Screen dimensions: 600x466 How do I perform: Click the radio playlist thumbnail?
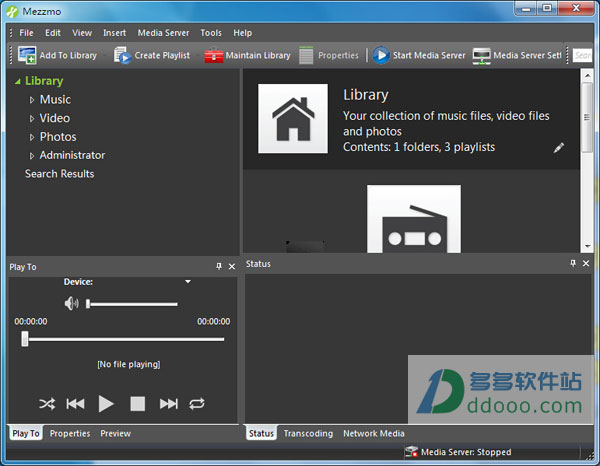click(x=414, y=219)
